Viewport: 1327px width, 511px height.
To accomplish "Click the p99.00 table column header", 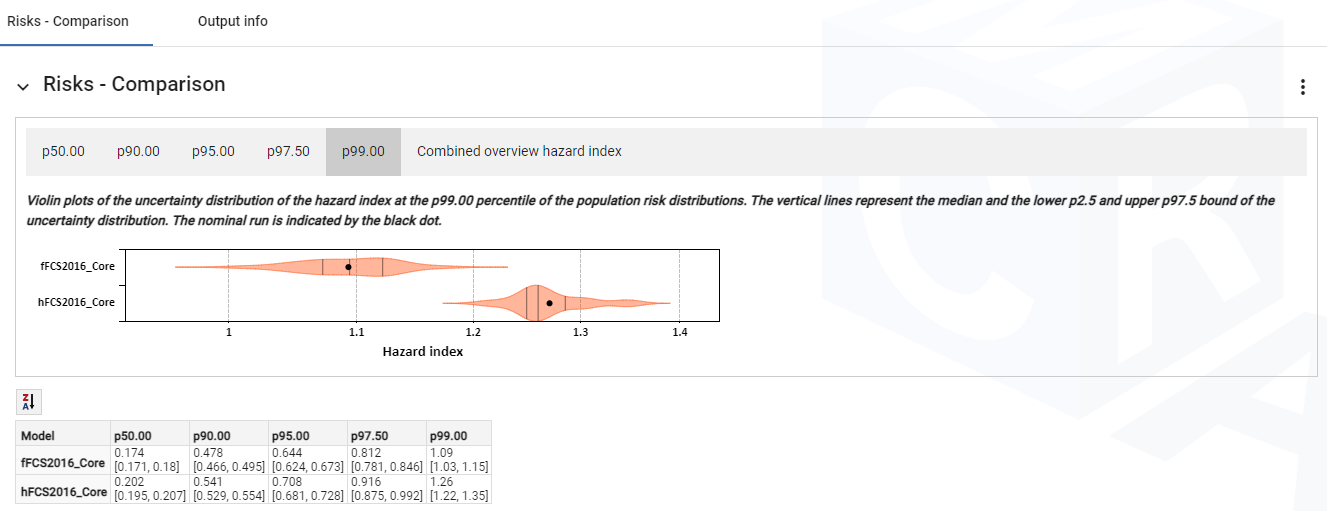I will click(448, 436).
